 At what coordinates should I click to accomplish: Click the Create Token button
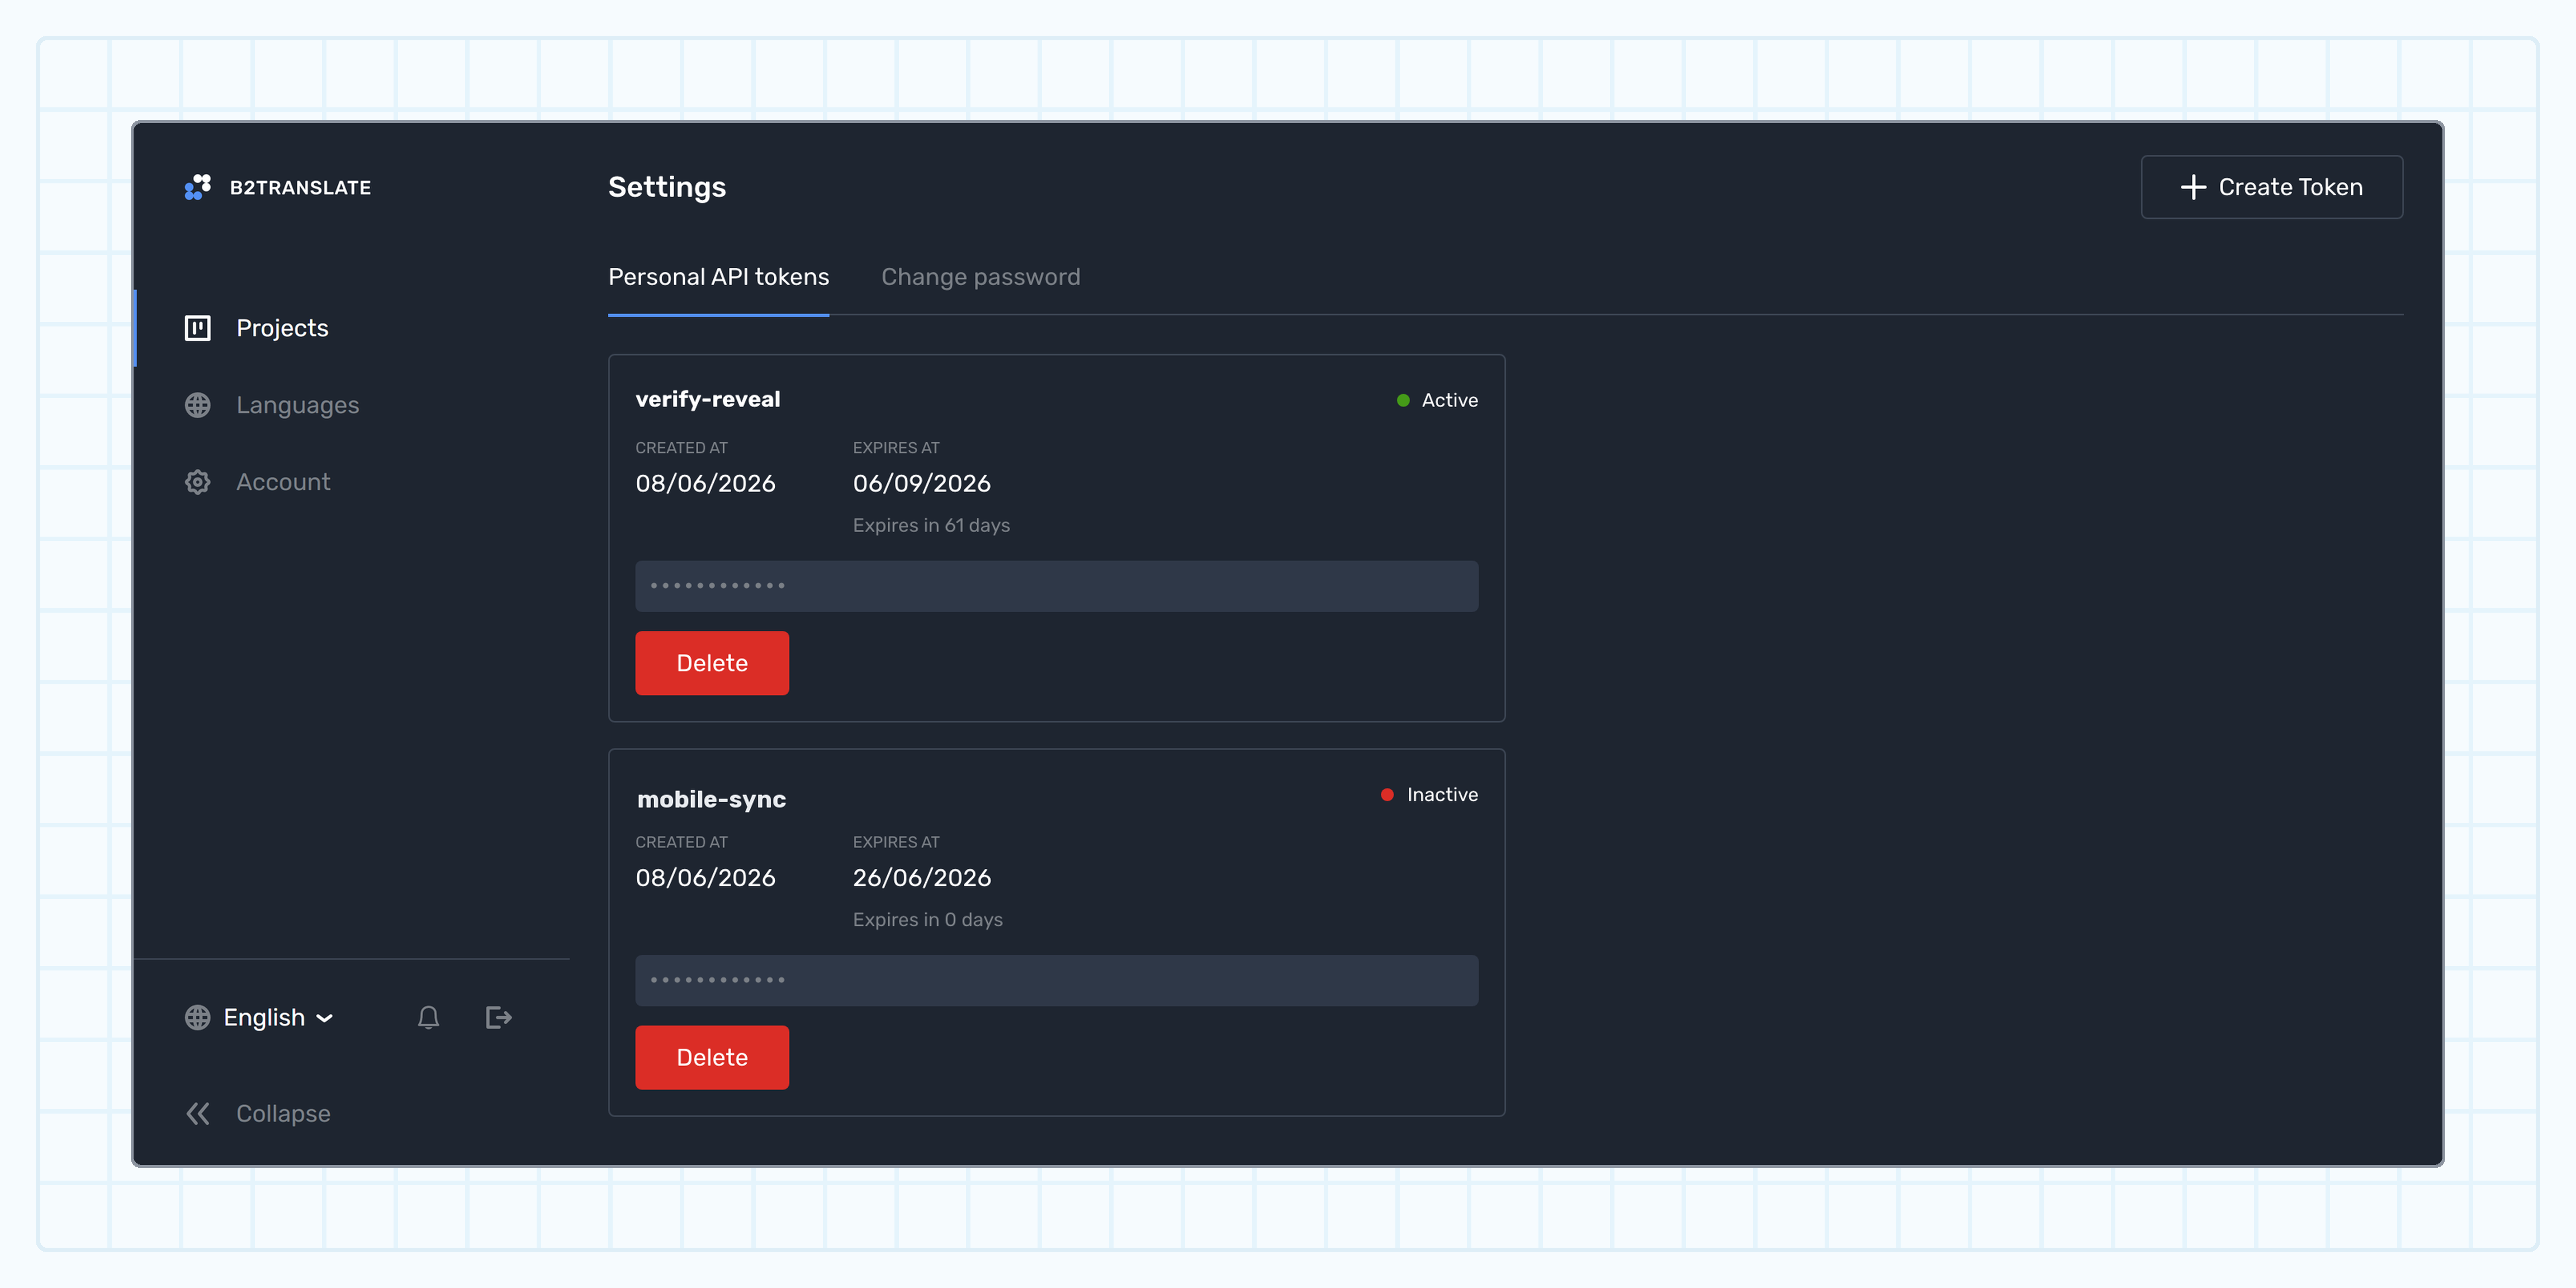click(x=2272, y=187)
